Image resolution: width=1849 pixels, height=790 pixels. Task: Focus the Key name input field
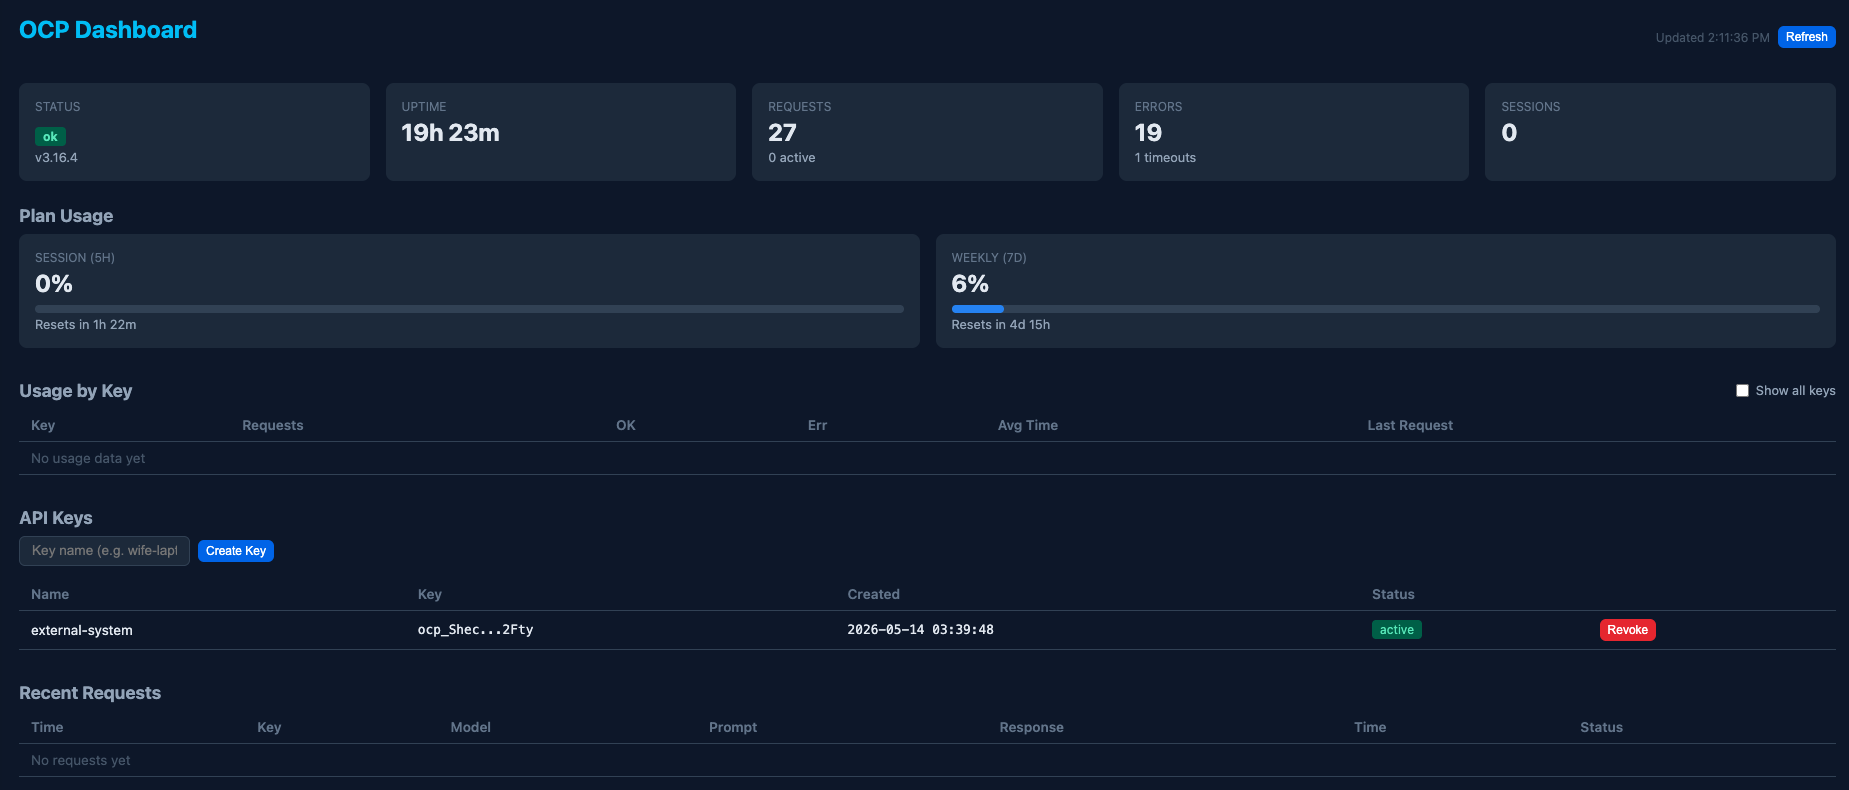[104, 551]
